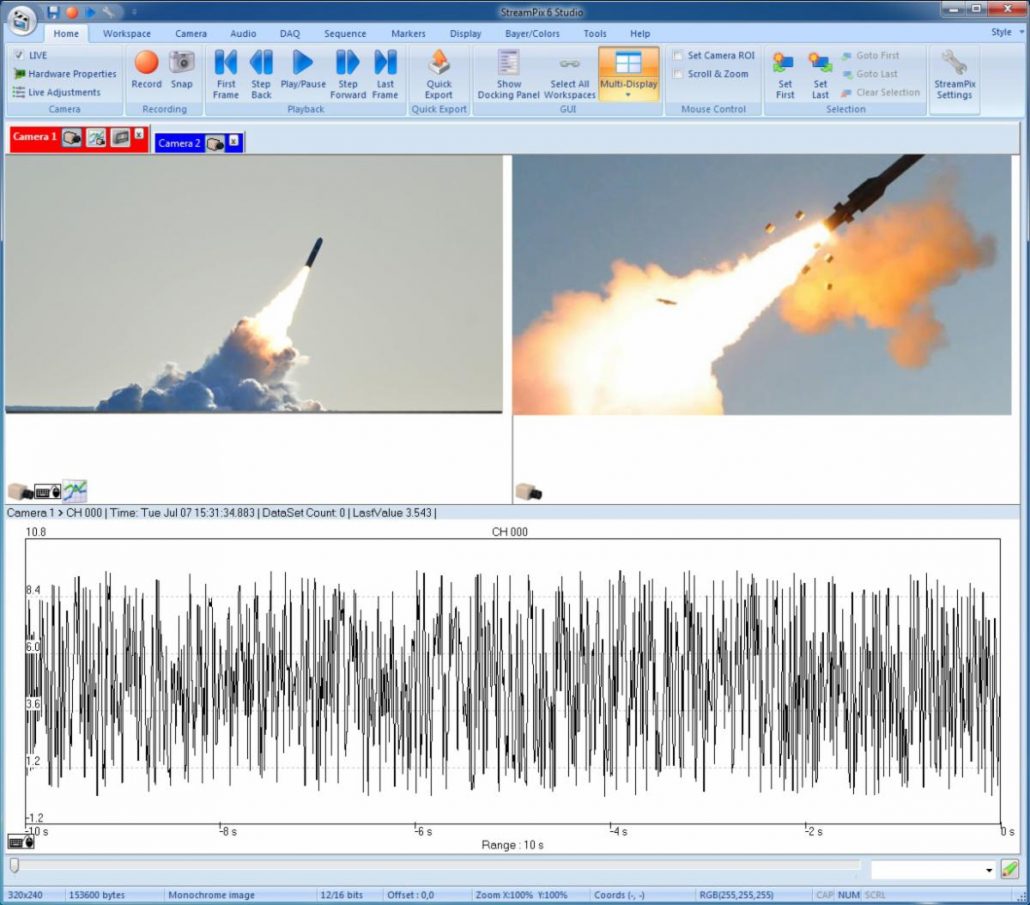The image size is (1030, 905).
Task: Open the Bayer/Colors tab
Action: coord(533,33)
